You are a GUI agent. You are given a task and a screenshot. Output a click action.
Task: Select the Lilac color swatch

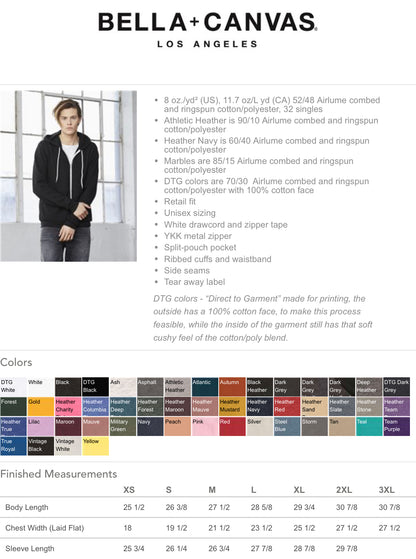(41, 426)
